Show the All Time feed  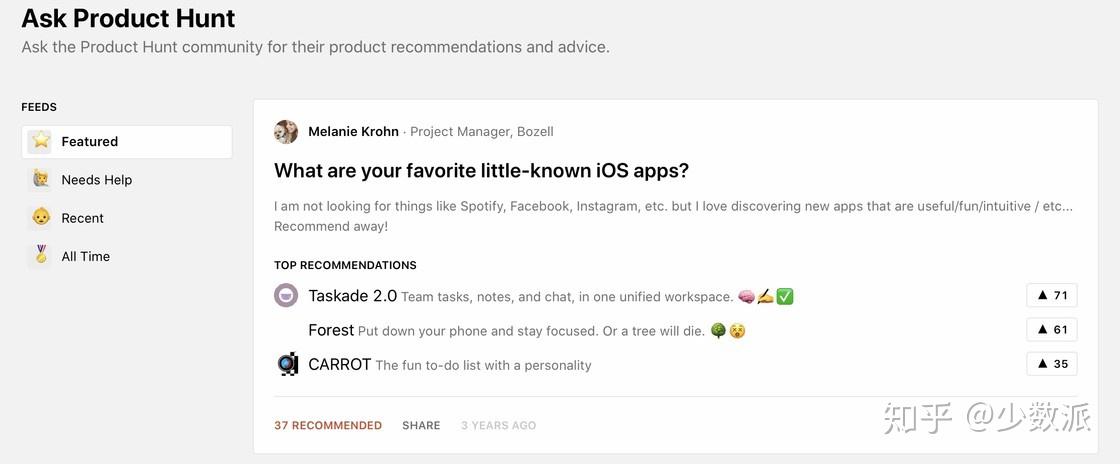coord(86,256)
